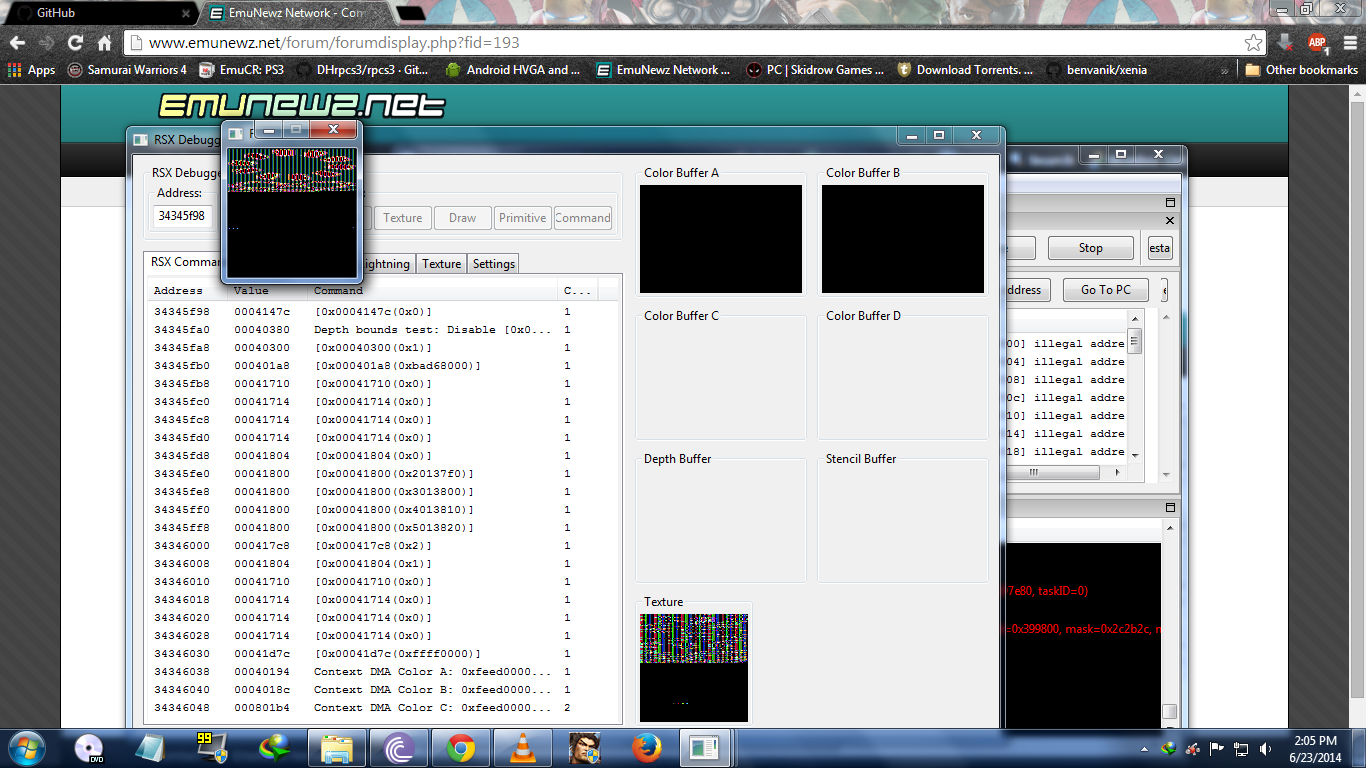Show hidden system tray icons
The height and width of the screenshot is (768, 1366).
(x=1144, y=748)
